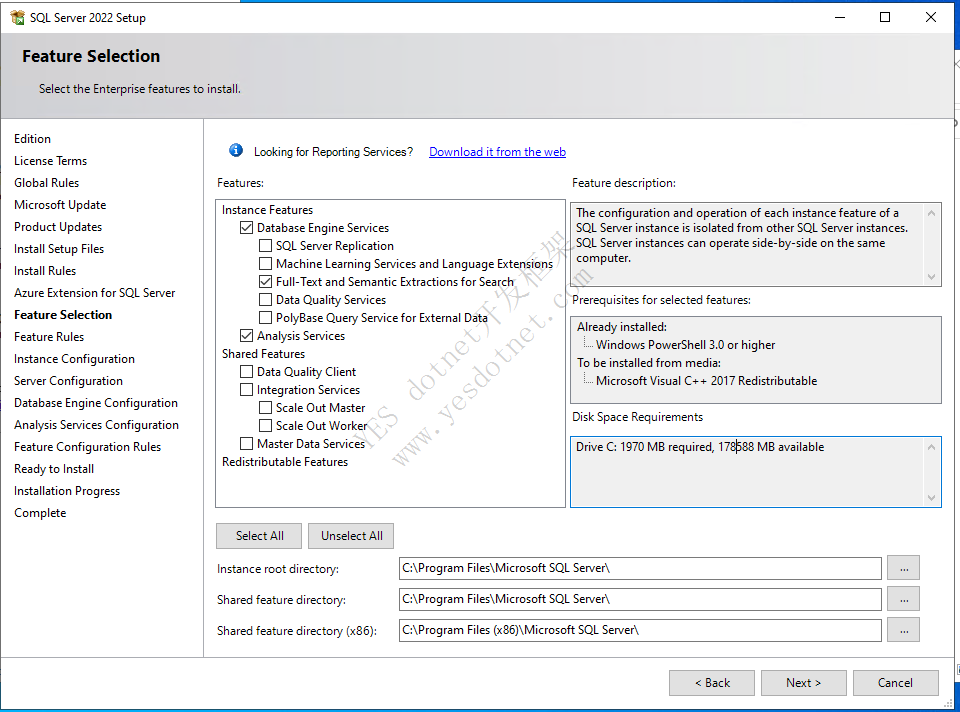Open the browse button for Shared feature directory (x86)
This screenshot has width=960, height=712.
click(x=903, y=630)
